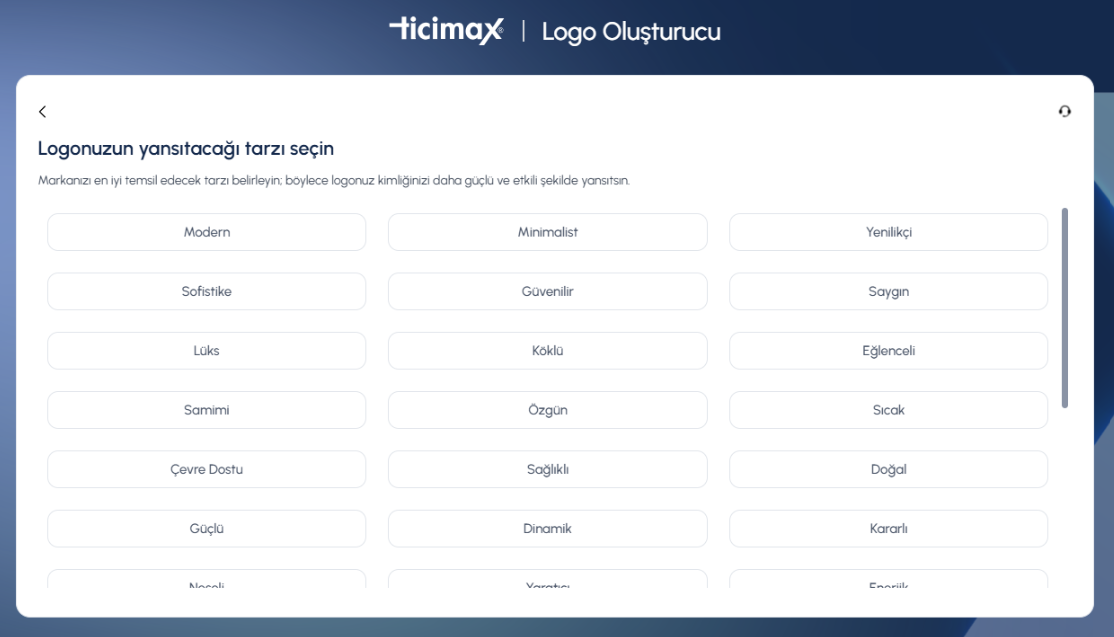Click the Ticimax logo
Screen dimensions: 1114x637
(x=446, y=31)
